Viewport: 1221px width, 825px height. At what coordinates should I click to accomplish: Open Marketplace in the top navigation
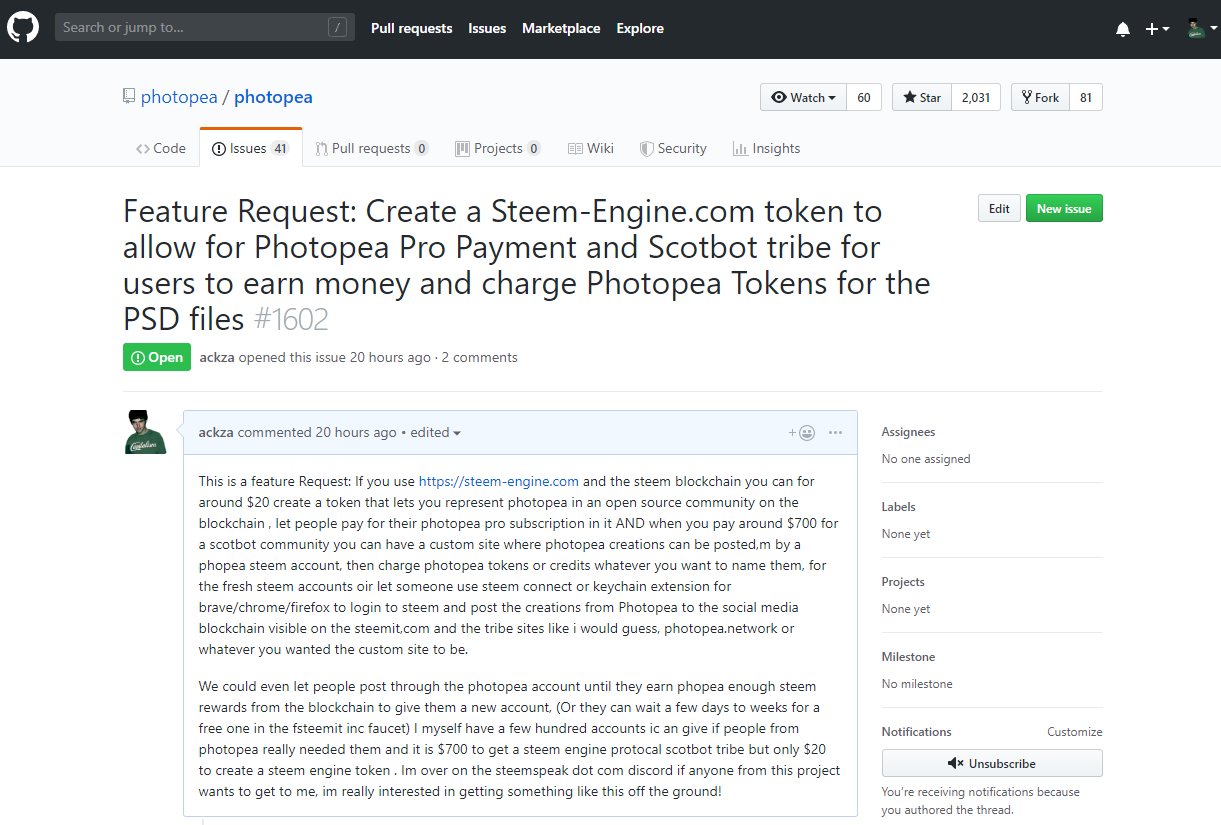click(561, 29)
